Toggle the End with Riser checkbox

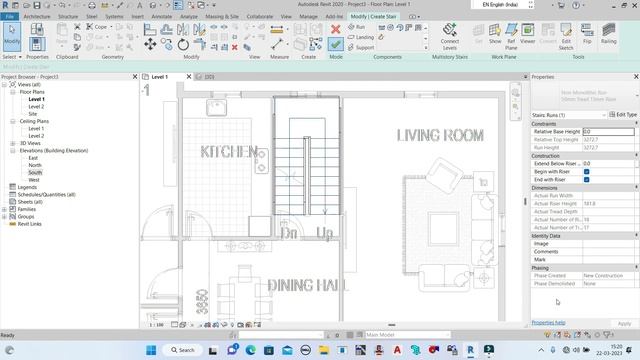[x=587, y=180]
